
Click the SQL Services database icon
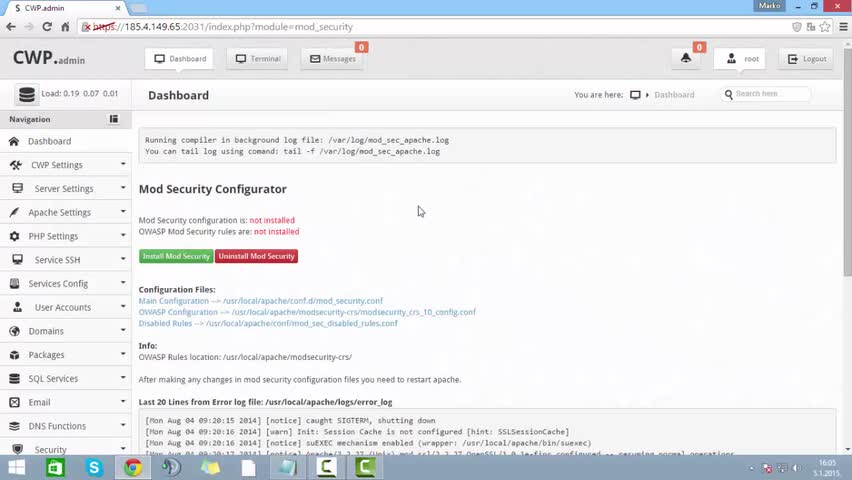(14, 378)
